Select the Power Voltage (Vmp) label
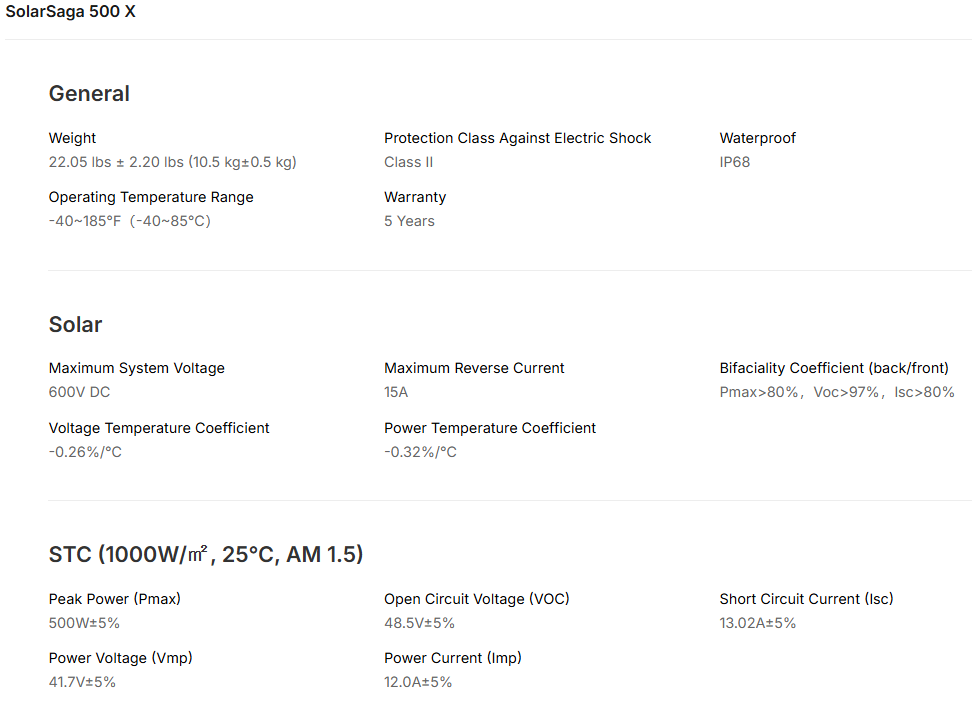 [x=120, y=658]
